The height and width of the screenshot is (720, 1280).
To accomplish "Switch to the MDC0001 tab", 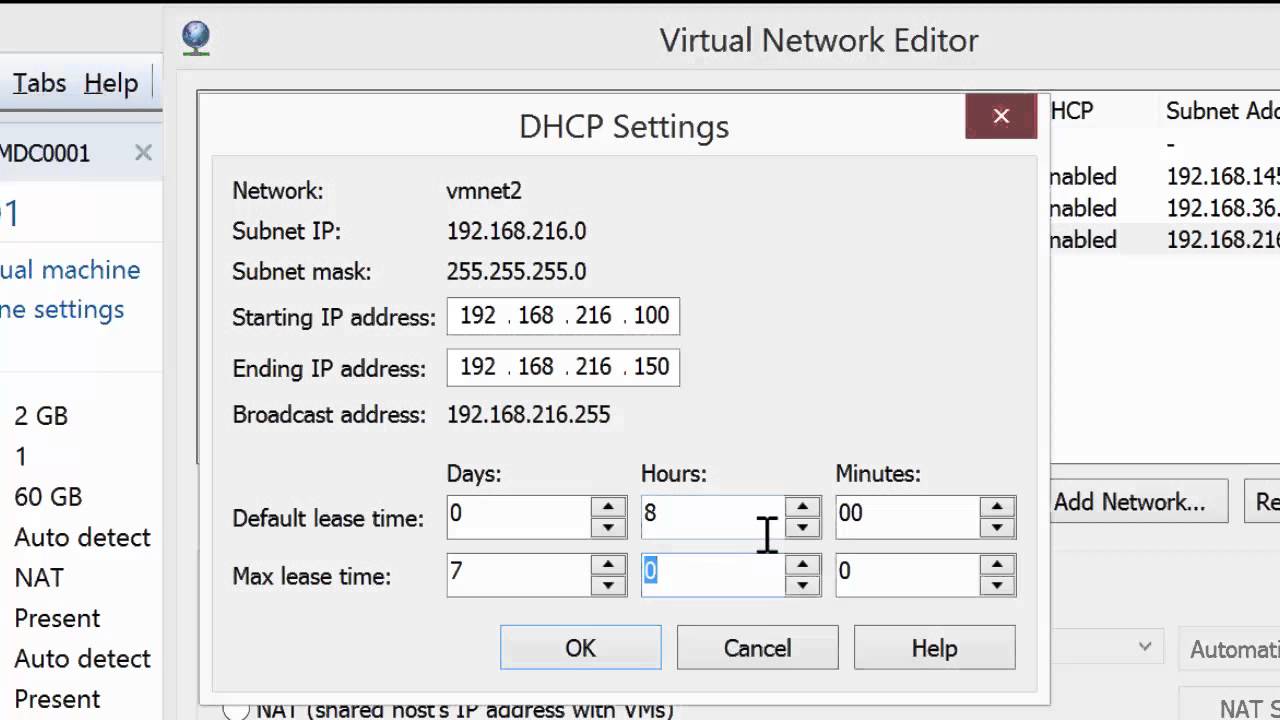I will pyautogui.click(x=45, y=153).
